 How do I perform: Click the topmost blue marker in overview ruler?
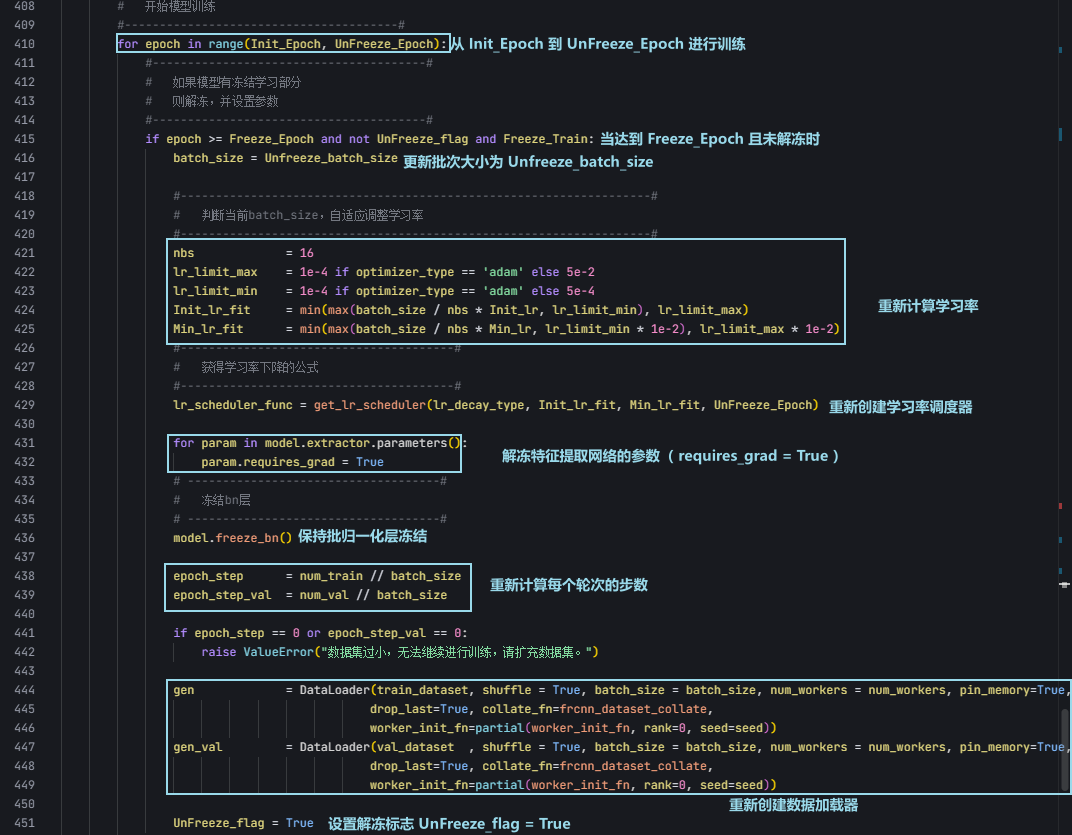tap(1059, 49)
